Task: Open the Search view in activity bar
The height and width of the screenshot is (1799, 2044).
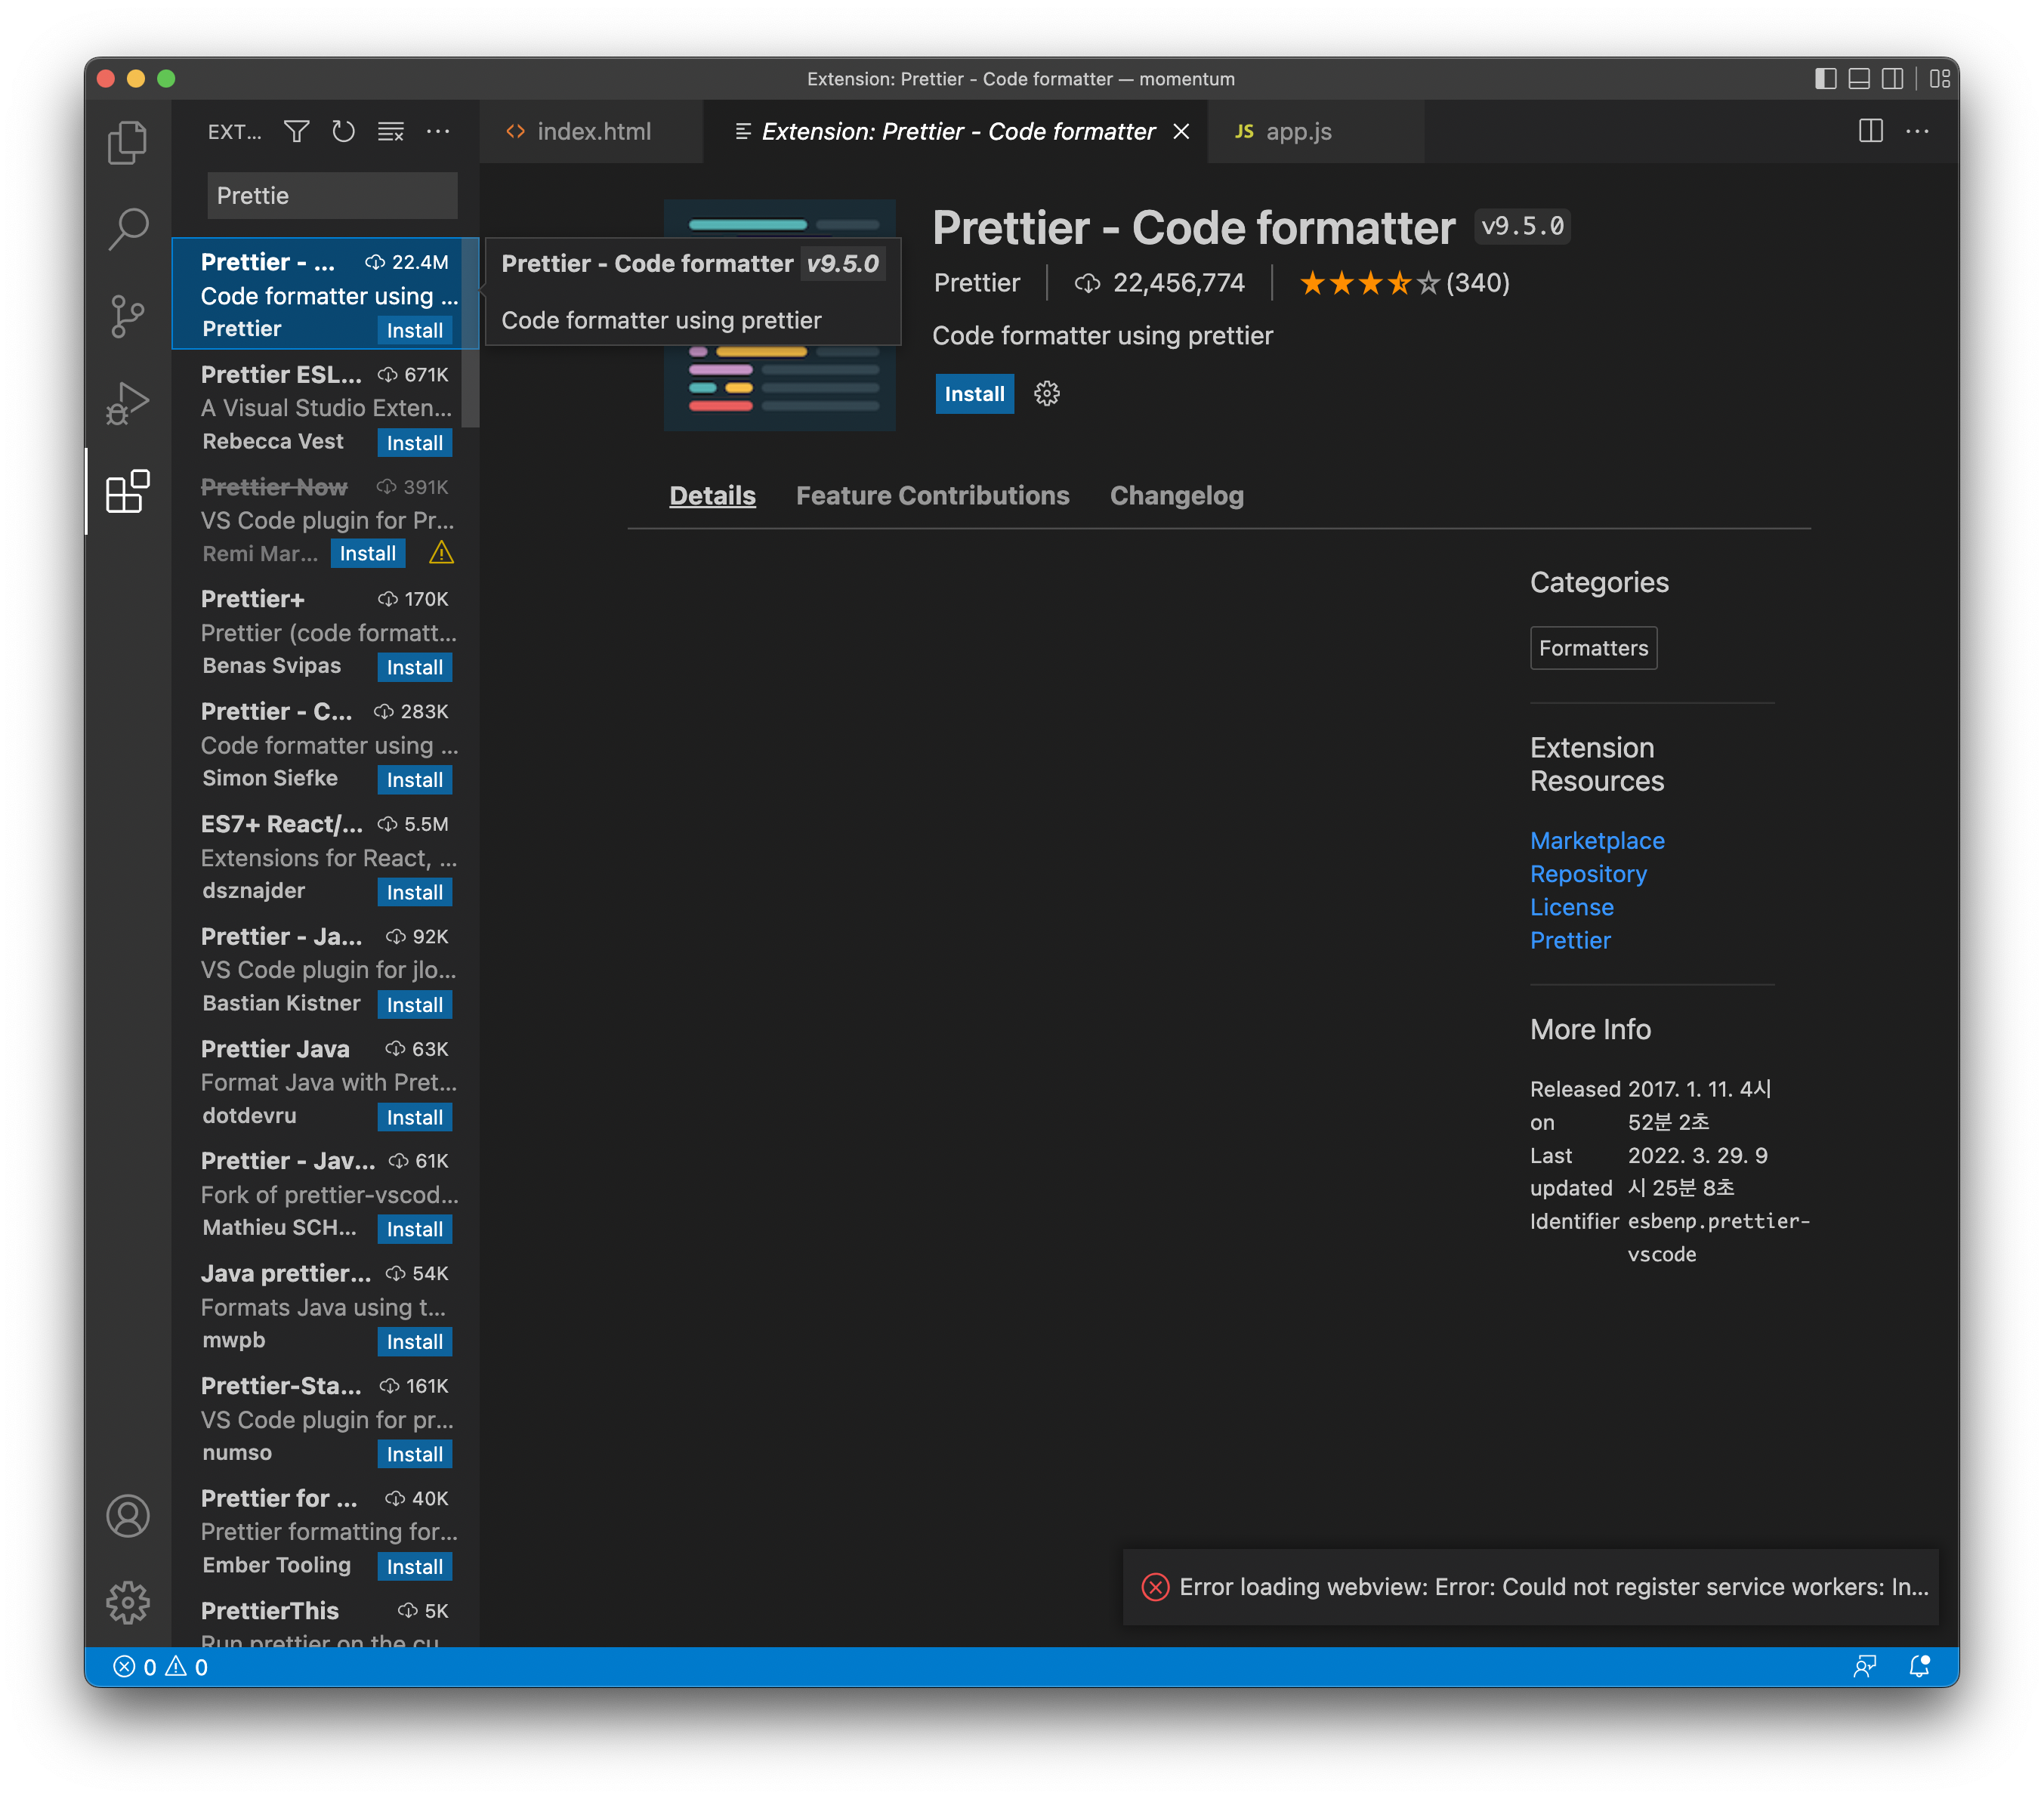Action: [x=127, y=229]
